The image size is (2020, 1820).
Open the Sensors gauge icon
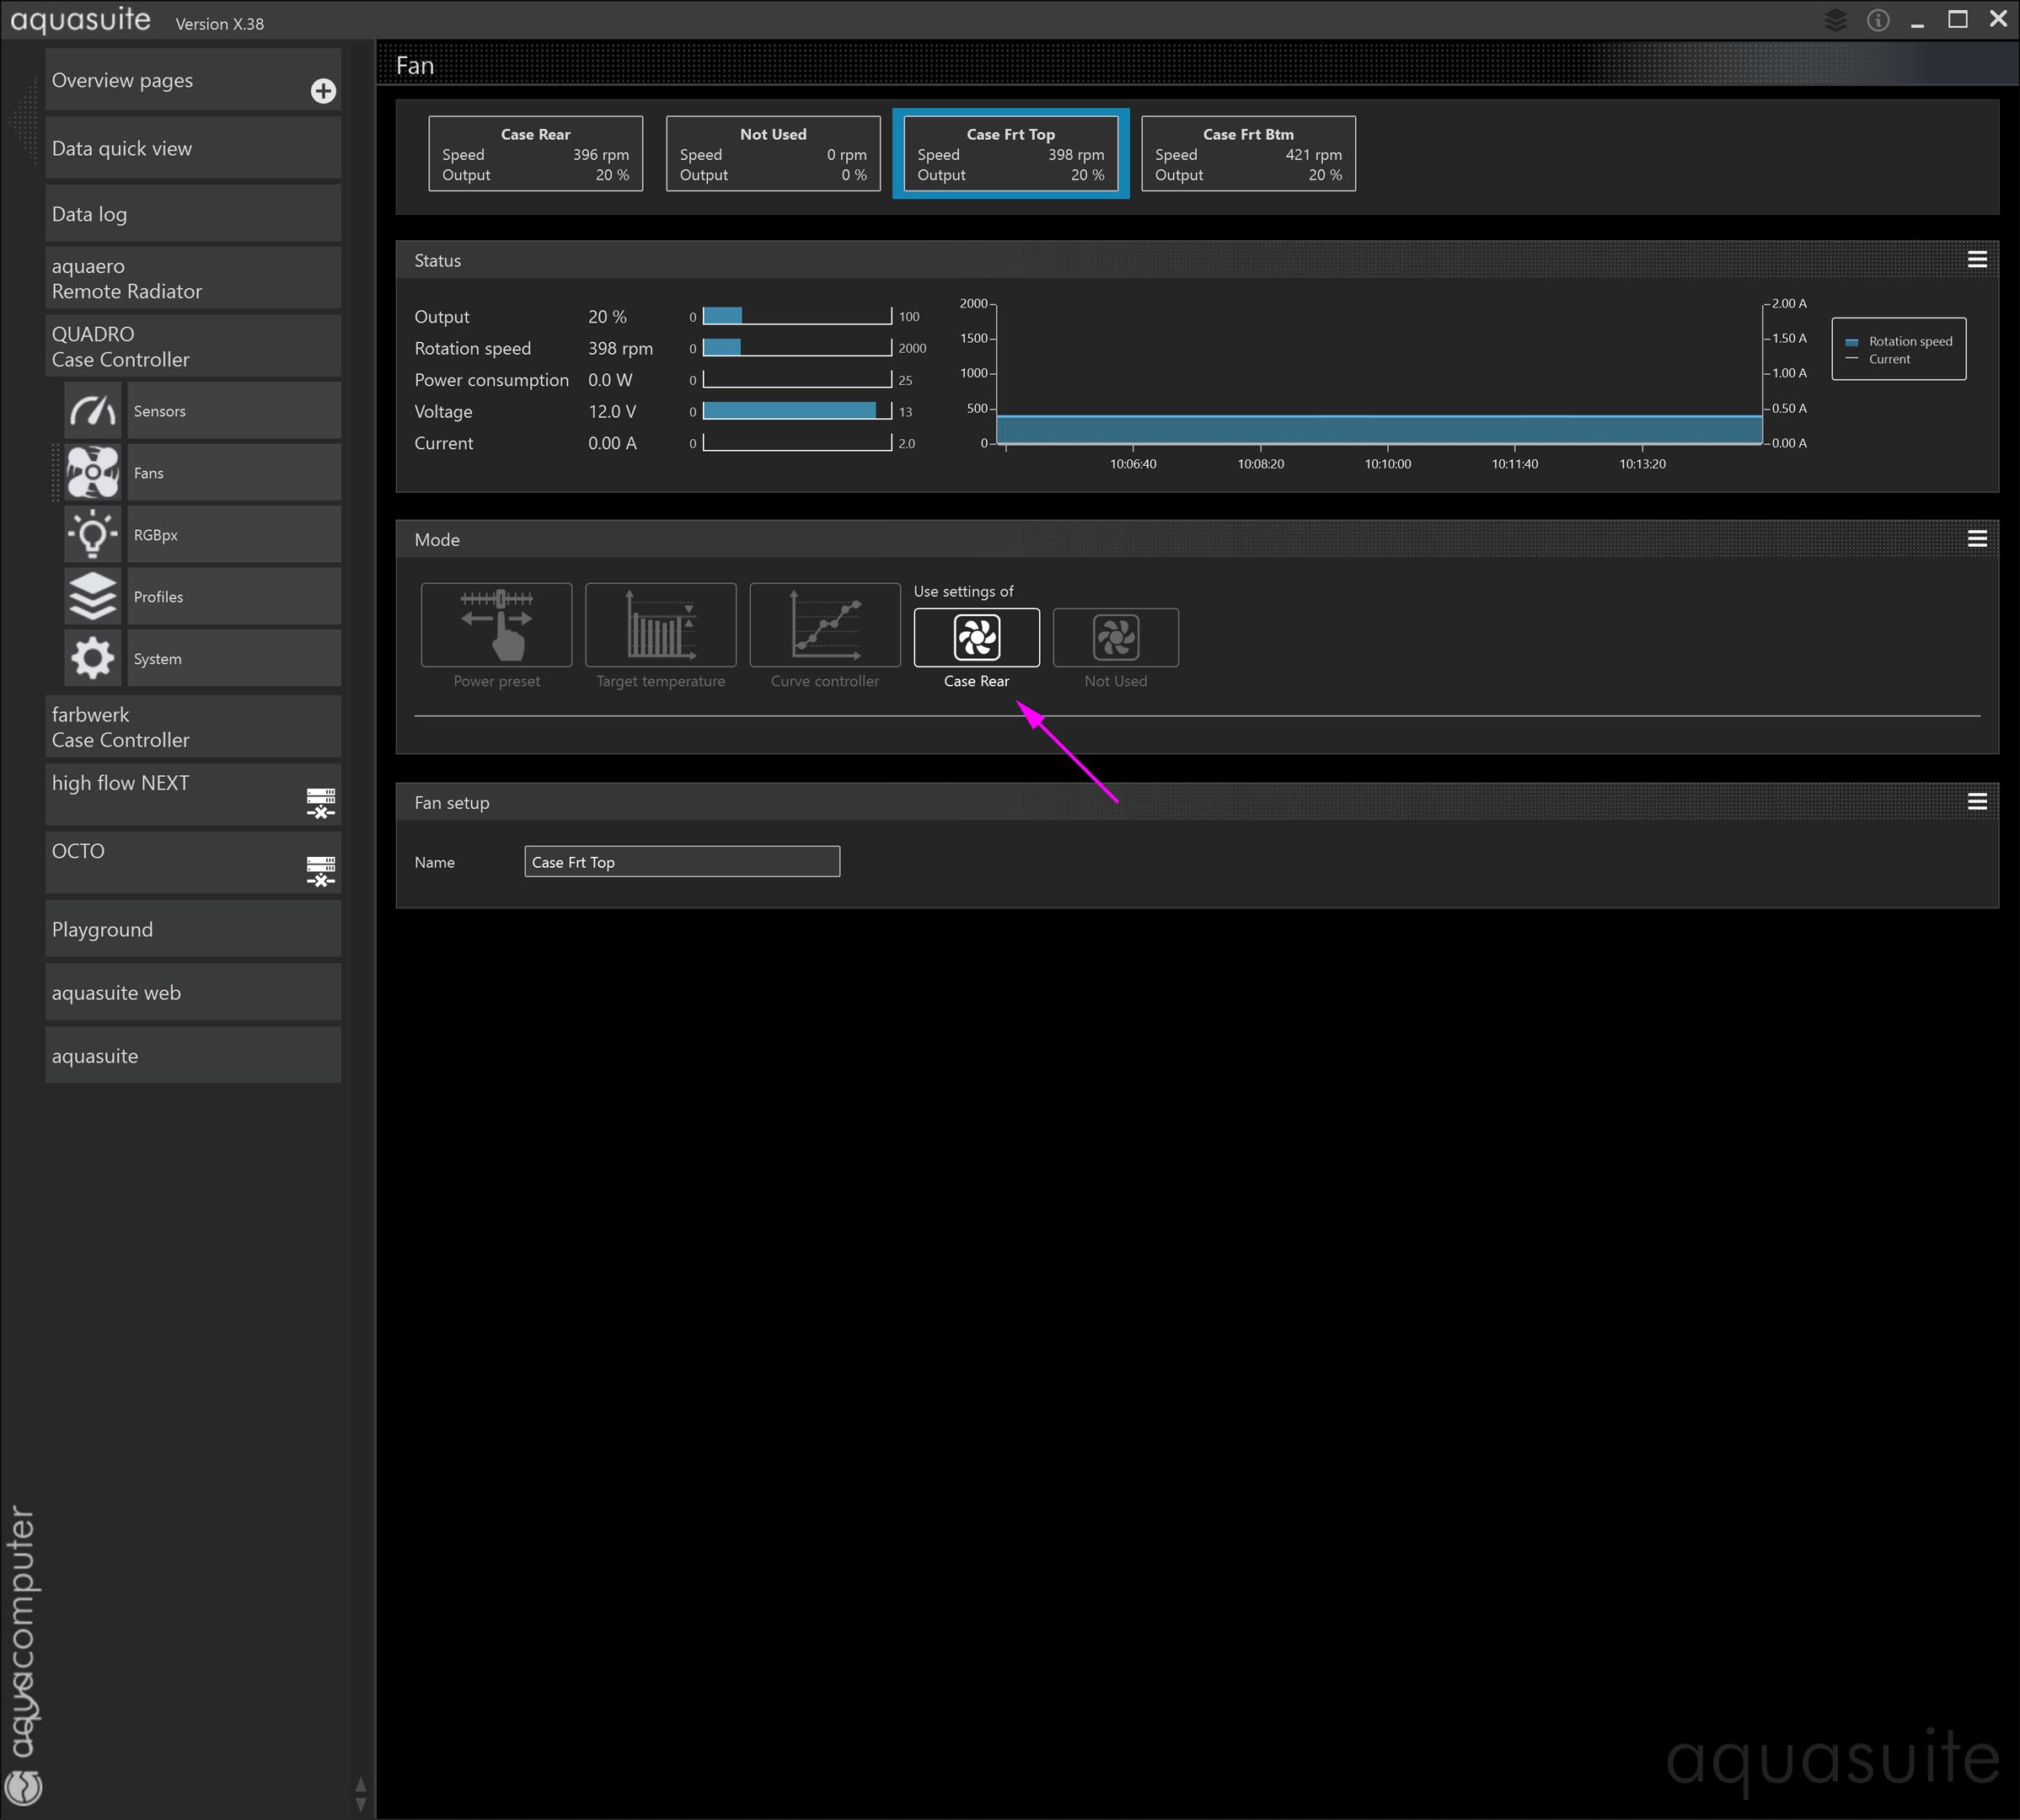(92, 411)
